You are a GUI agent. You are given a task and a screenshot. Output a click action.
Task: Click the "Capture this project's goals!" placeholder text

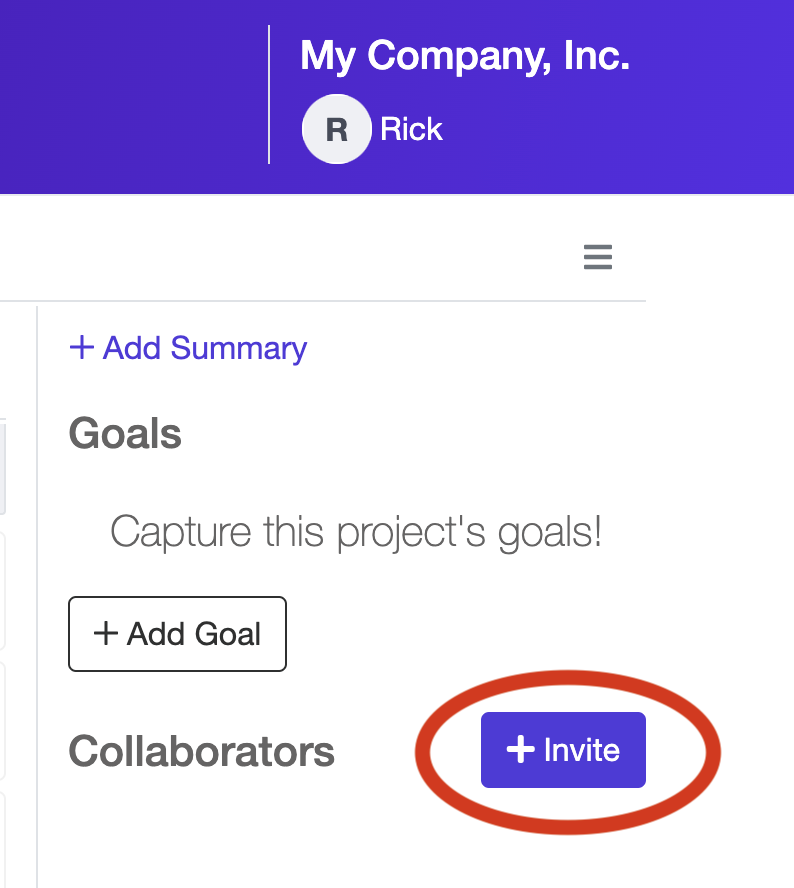click(x=356, y=532)
